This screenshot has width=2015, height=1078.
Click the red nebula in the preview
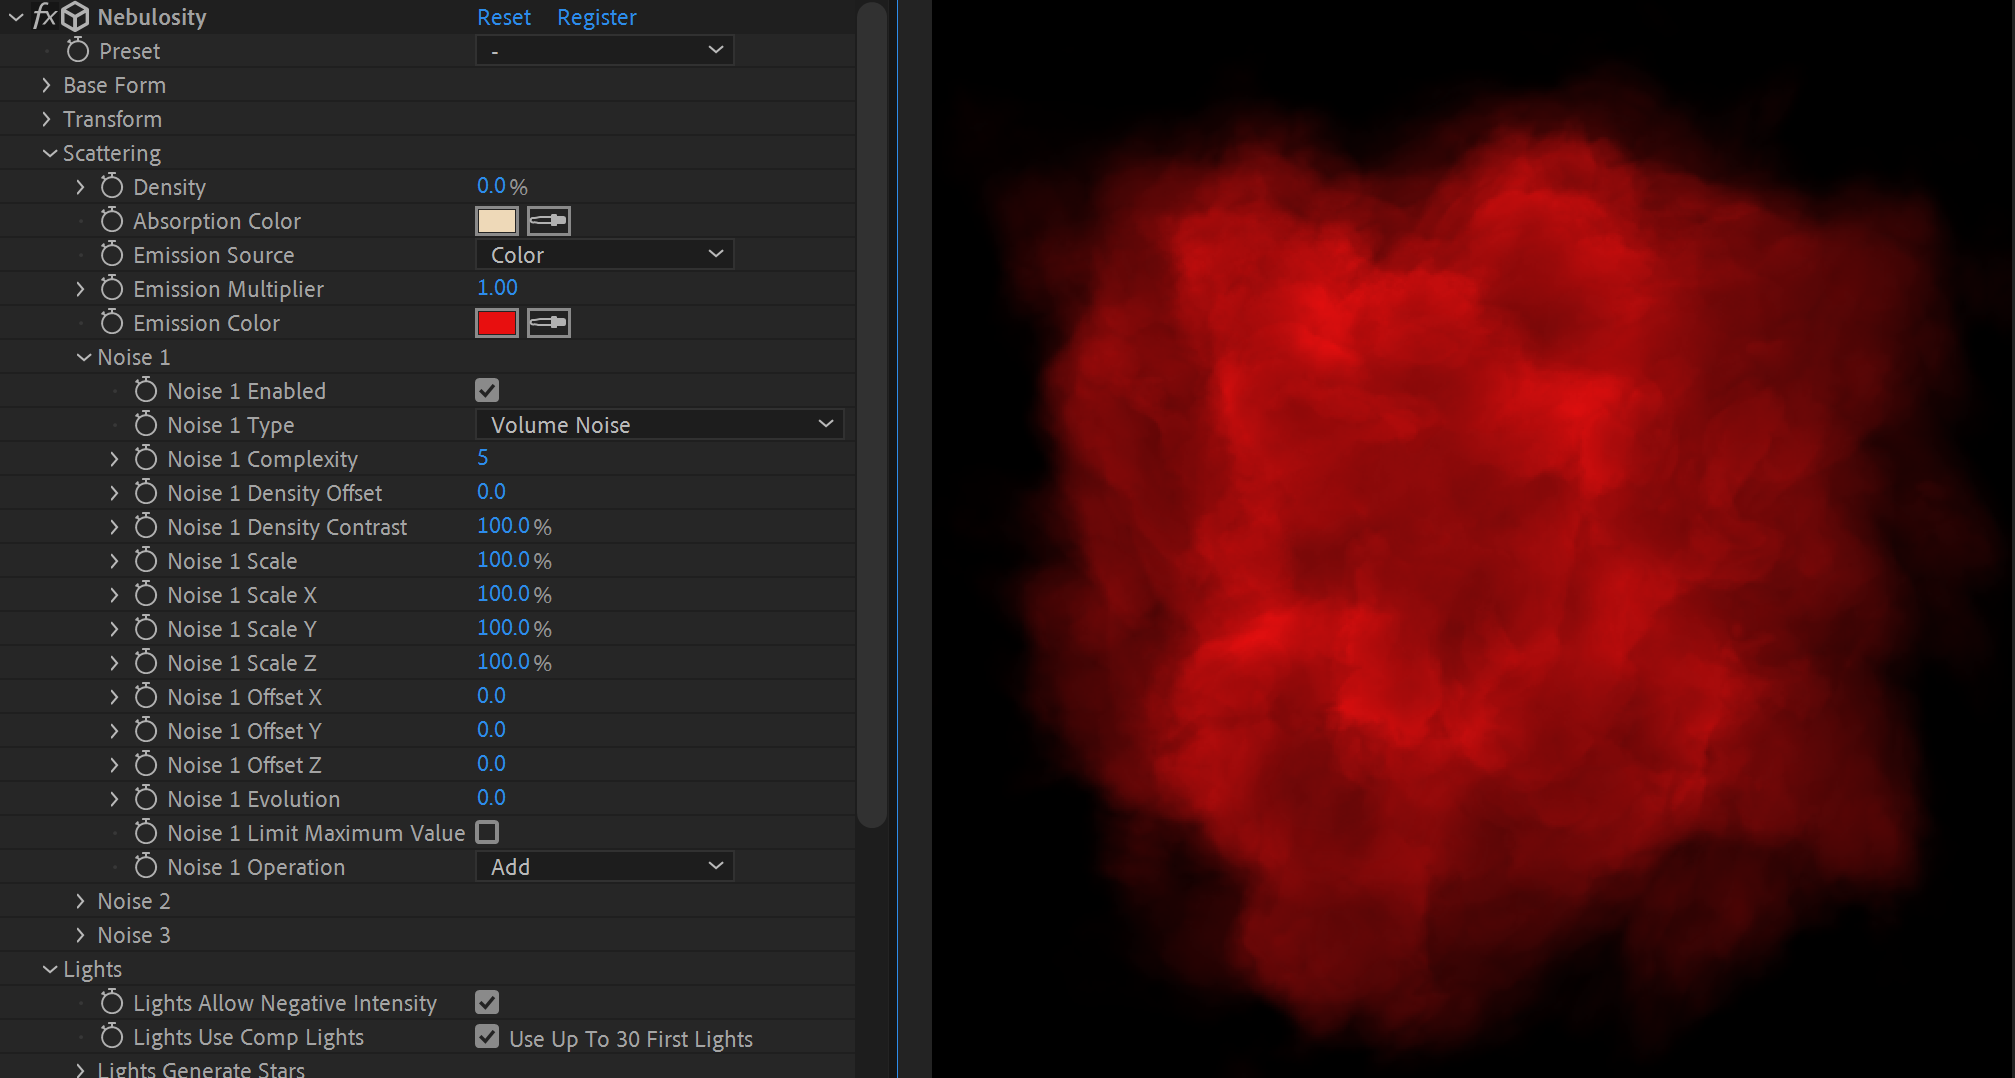point(1480,560)
